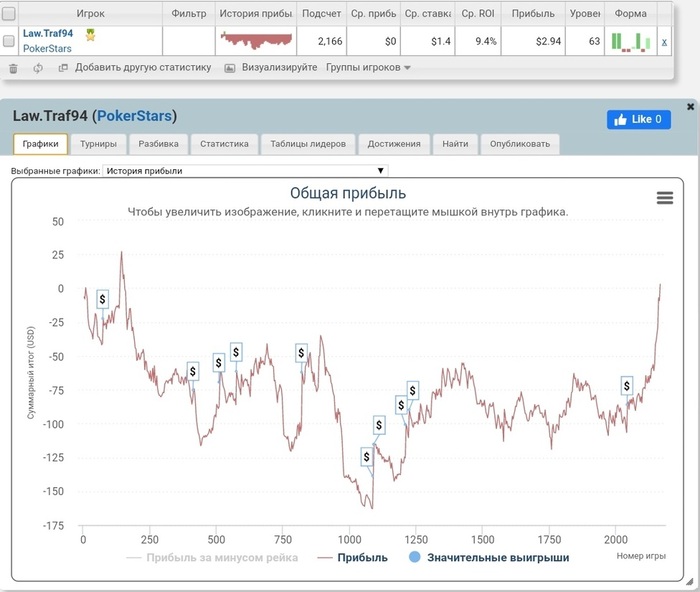
Task: Click the gold medal badge beside Law.Traf94
Action: click(91, 35)
